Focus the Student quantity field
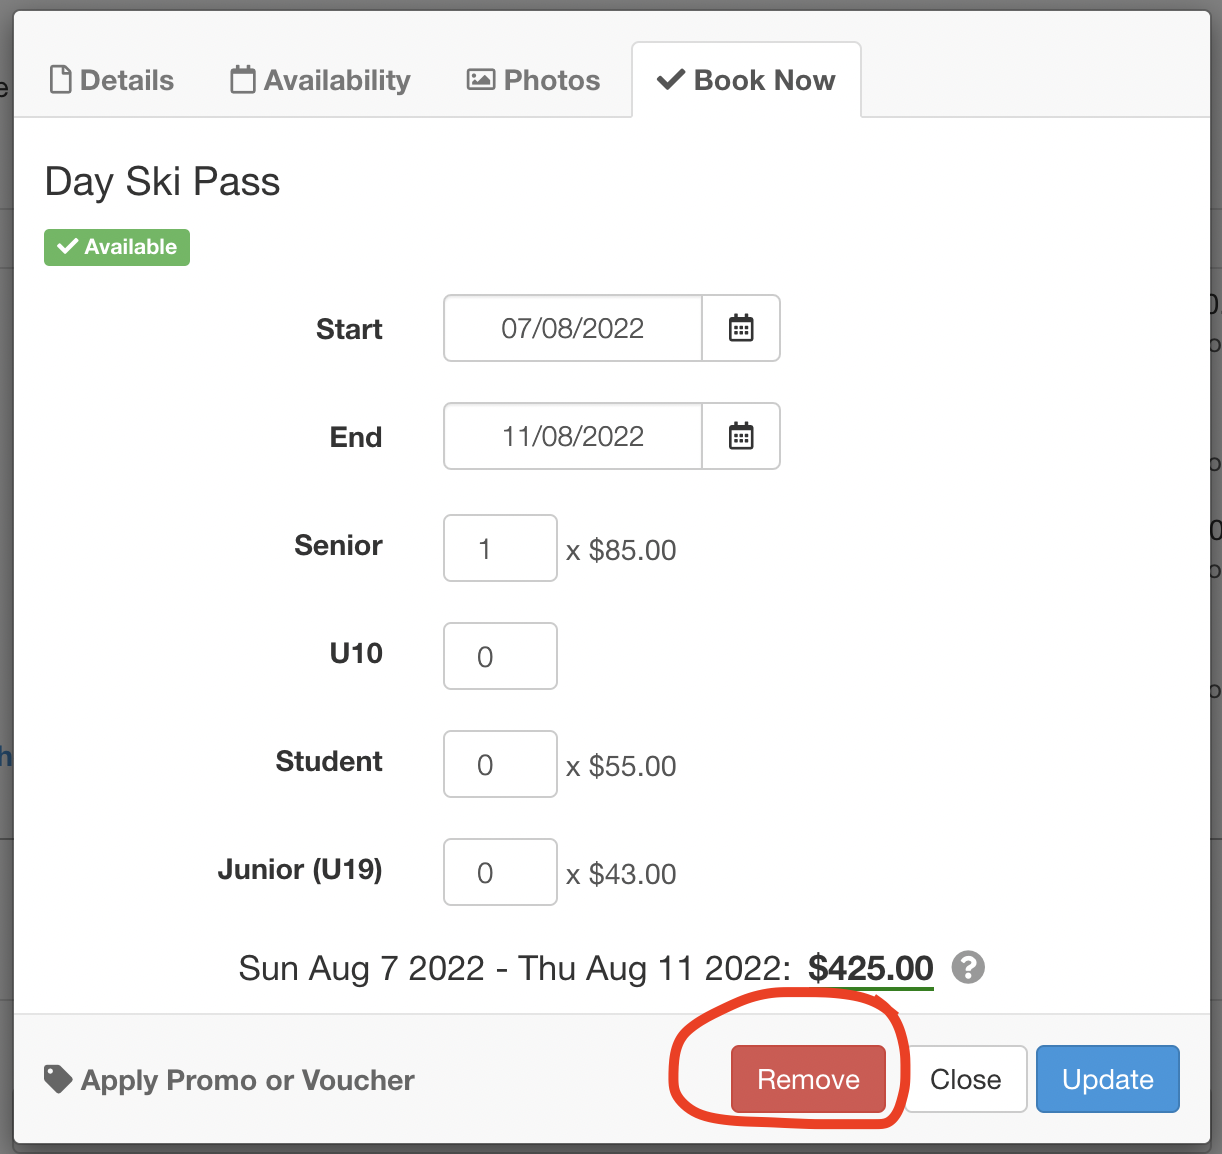This screenshot has width=1222, height=1154. (x=500, y=764)
